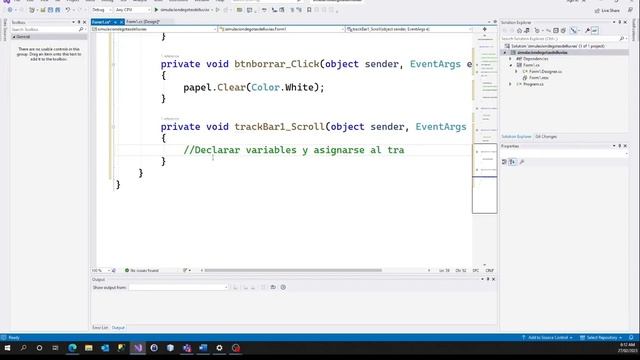Viewport: 640px width, 360px height.
Task: Switch to the Git Changes tab
Action: tap(546, 137)
